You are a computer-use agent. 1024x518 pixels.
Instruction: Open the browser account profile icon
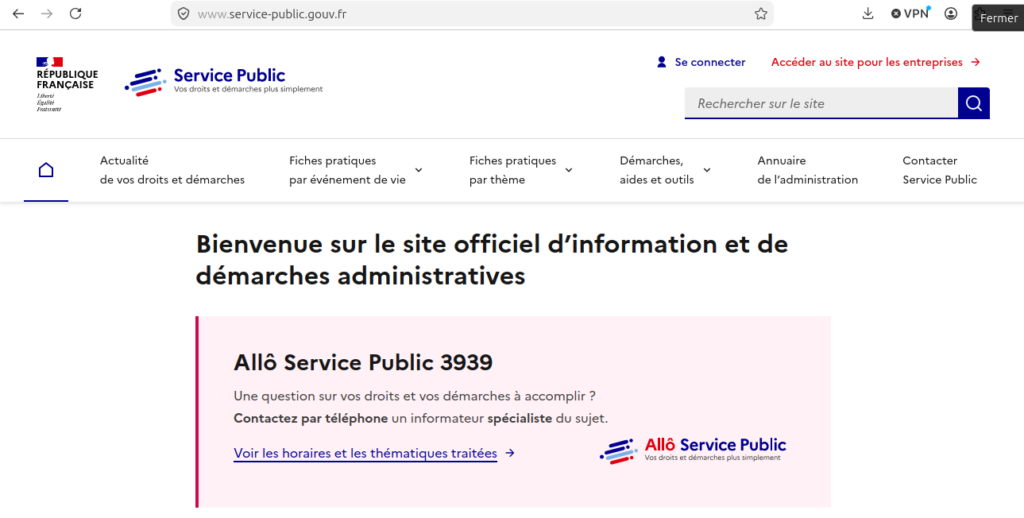coord(951,14)
